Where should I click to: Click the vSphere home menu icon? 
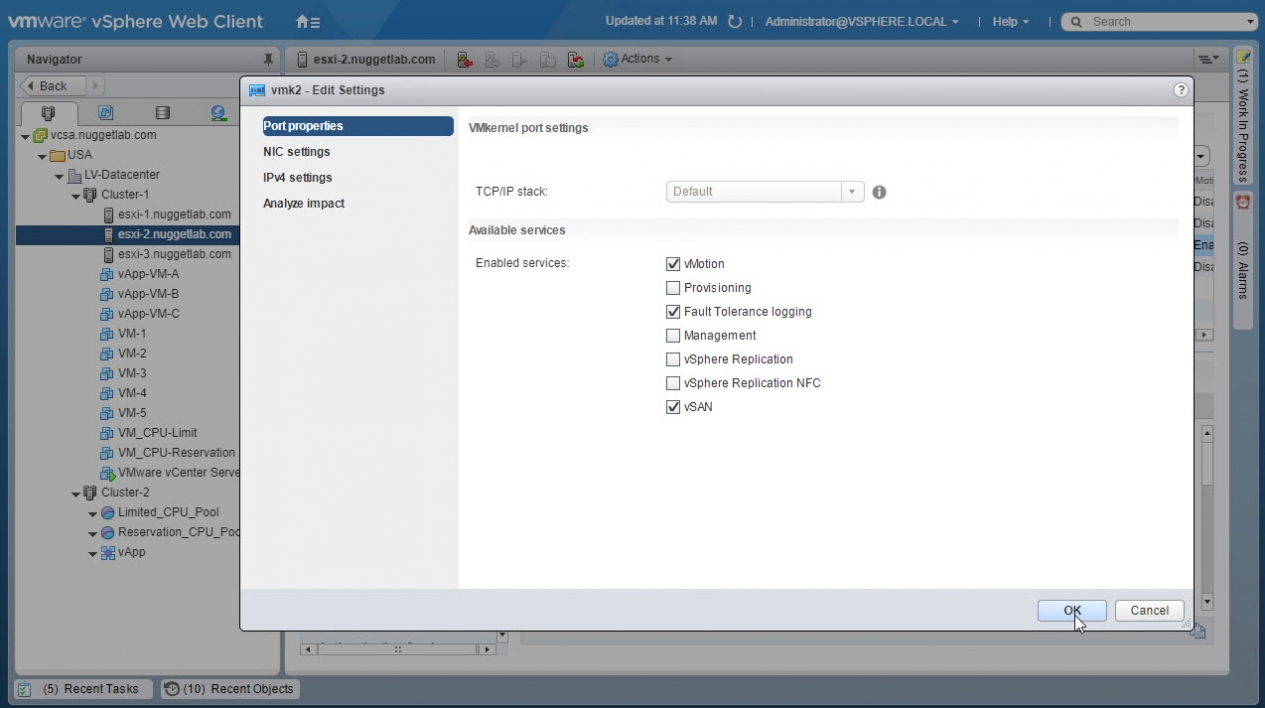308,21
